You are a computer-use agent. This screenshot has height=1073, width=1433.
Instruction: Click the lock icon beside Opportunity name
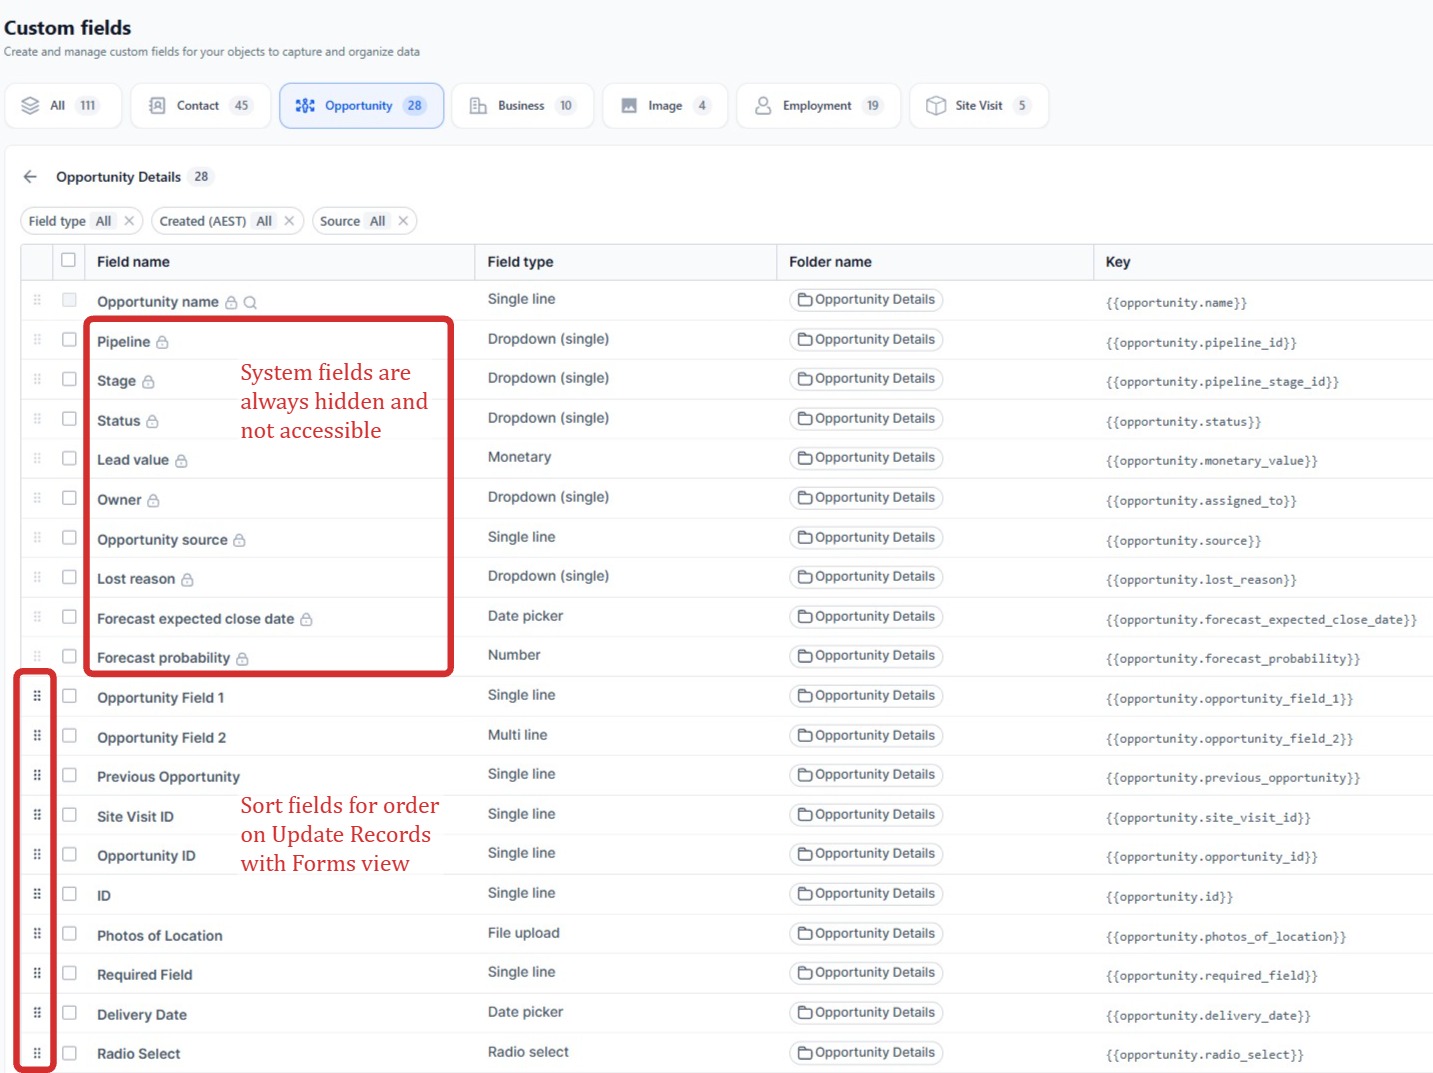click(231, 302)
